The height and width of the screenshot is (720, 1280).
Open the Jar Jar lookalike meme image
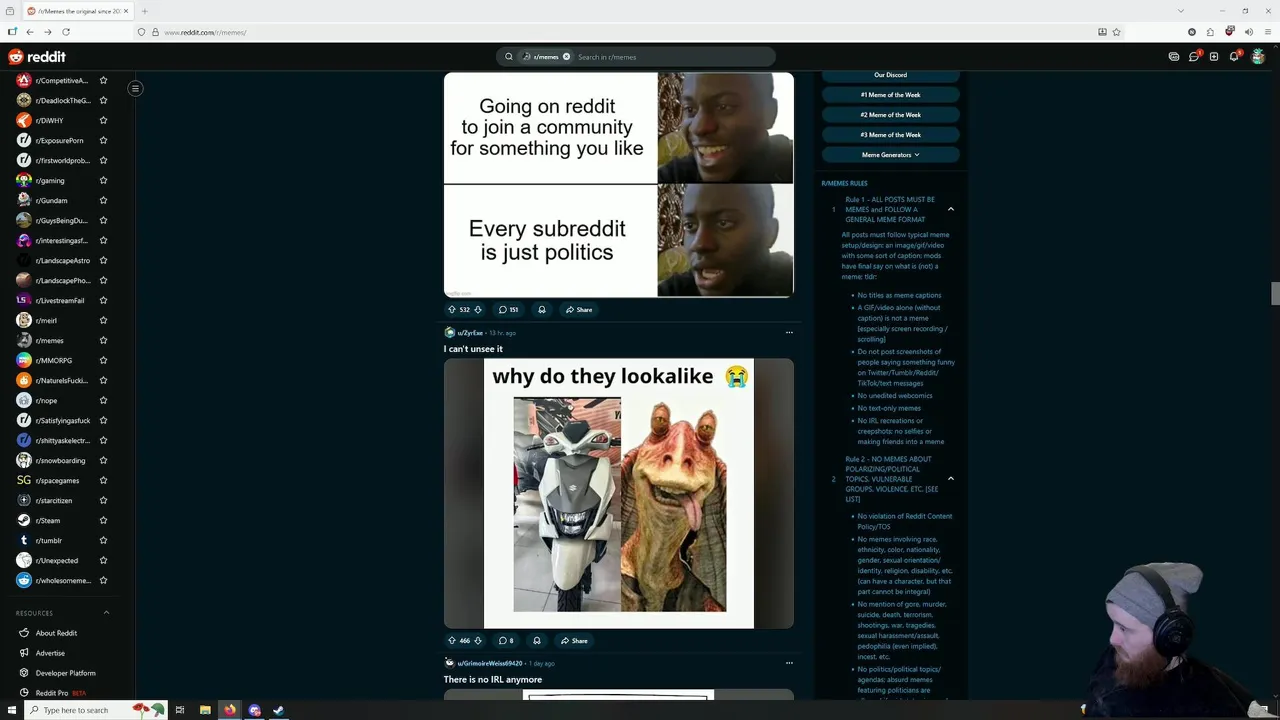tap(619, 494)
